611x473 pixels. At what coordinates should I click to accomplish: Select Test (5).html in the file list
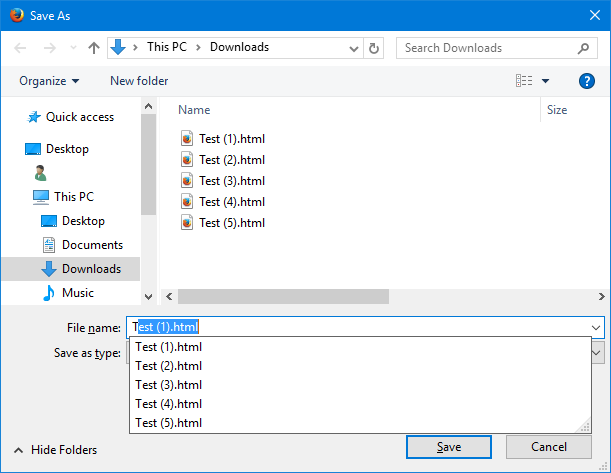tap(223, 223)
